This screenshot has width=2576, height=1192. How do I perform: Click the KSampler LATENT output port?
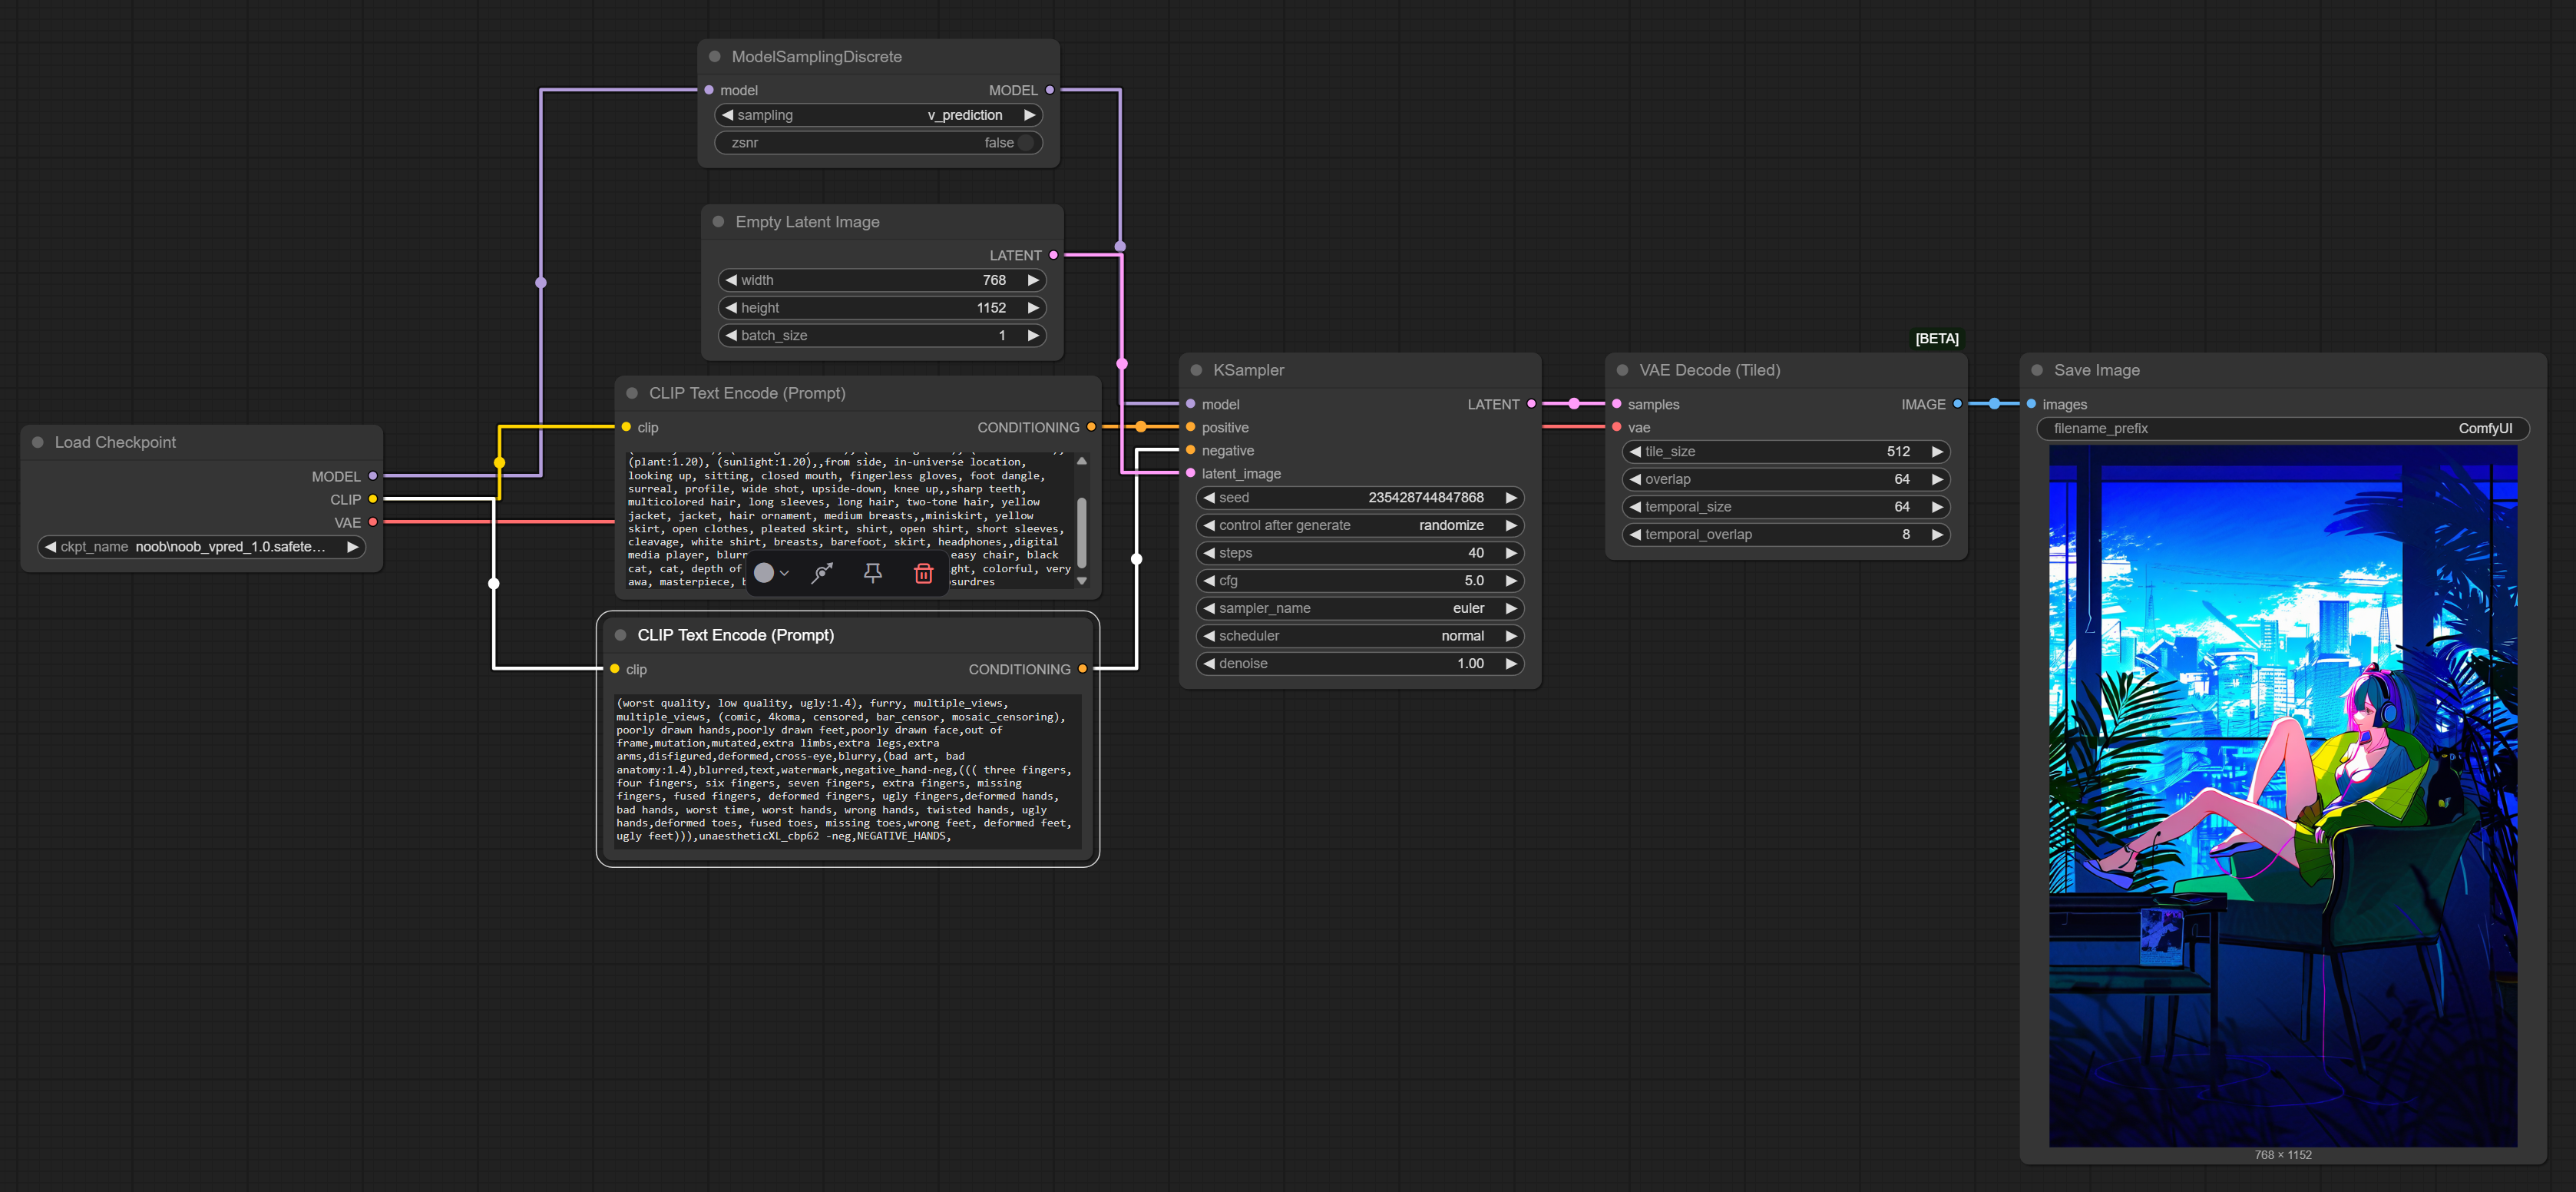click(x=1531, y=404)
